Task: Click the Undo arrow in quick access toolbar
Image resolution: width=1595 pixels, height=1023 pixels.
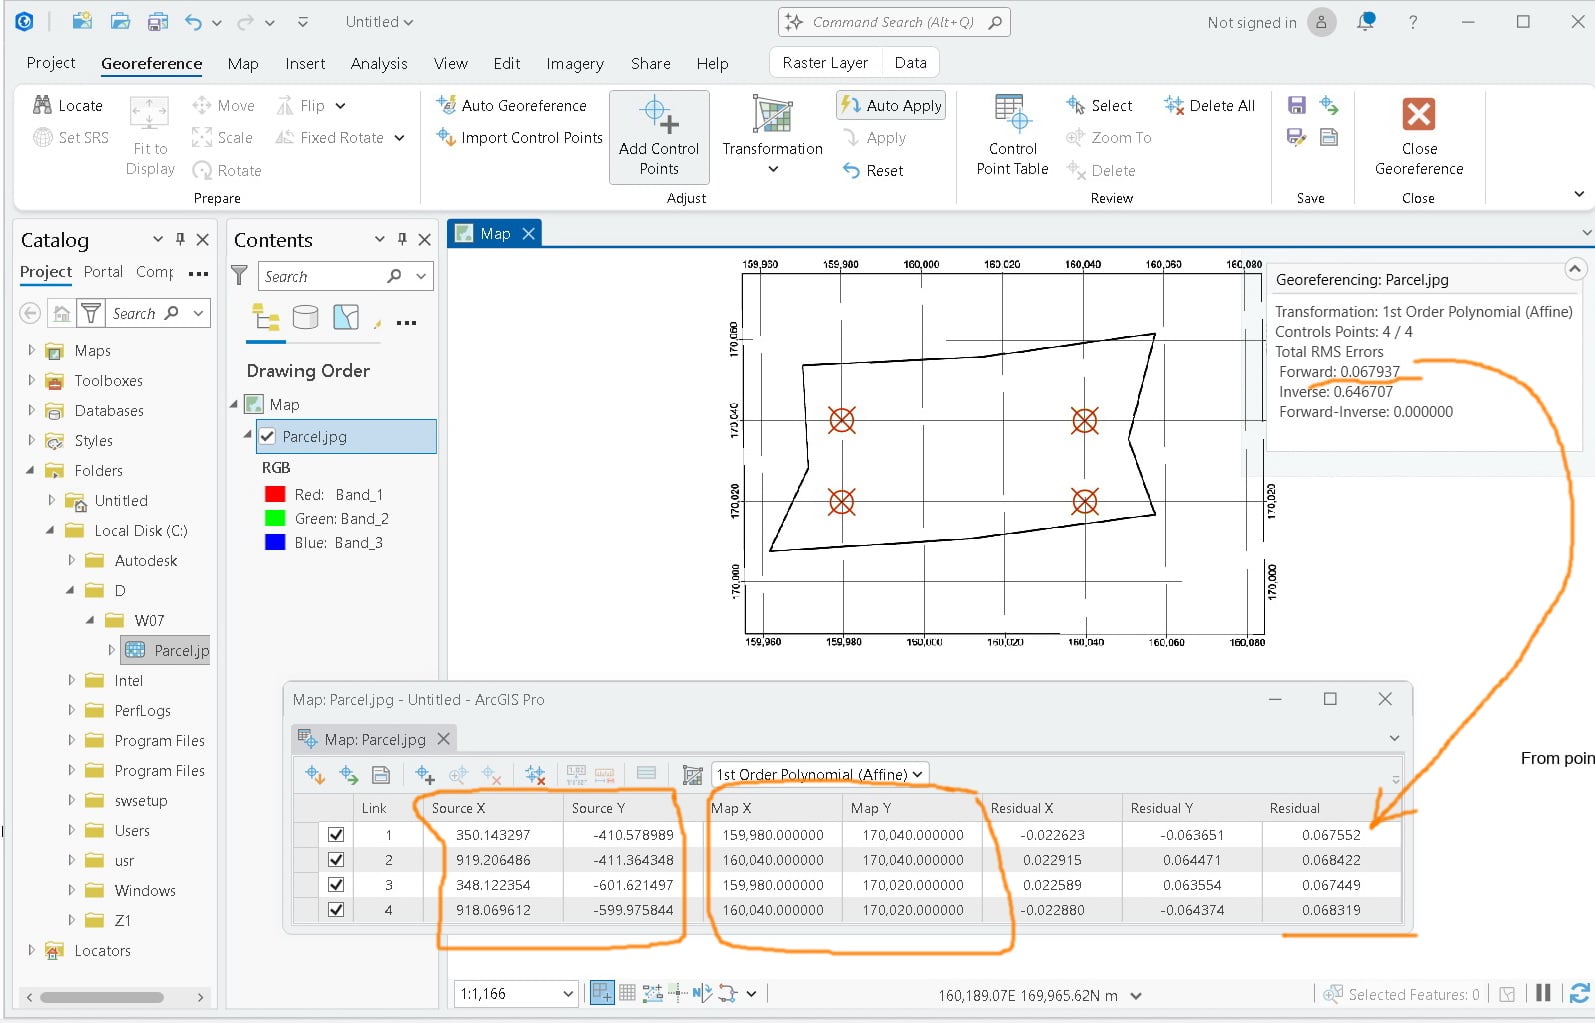Action: coord(193,22)
